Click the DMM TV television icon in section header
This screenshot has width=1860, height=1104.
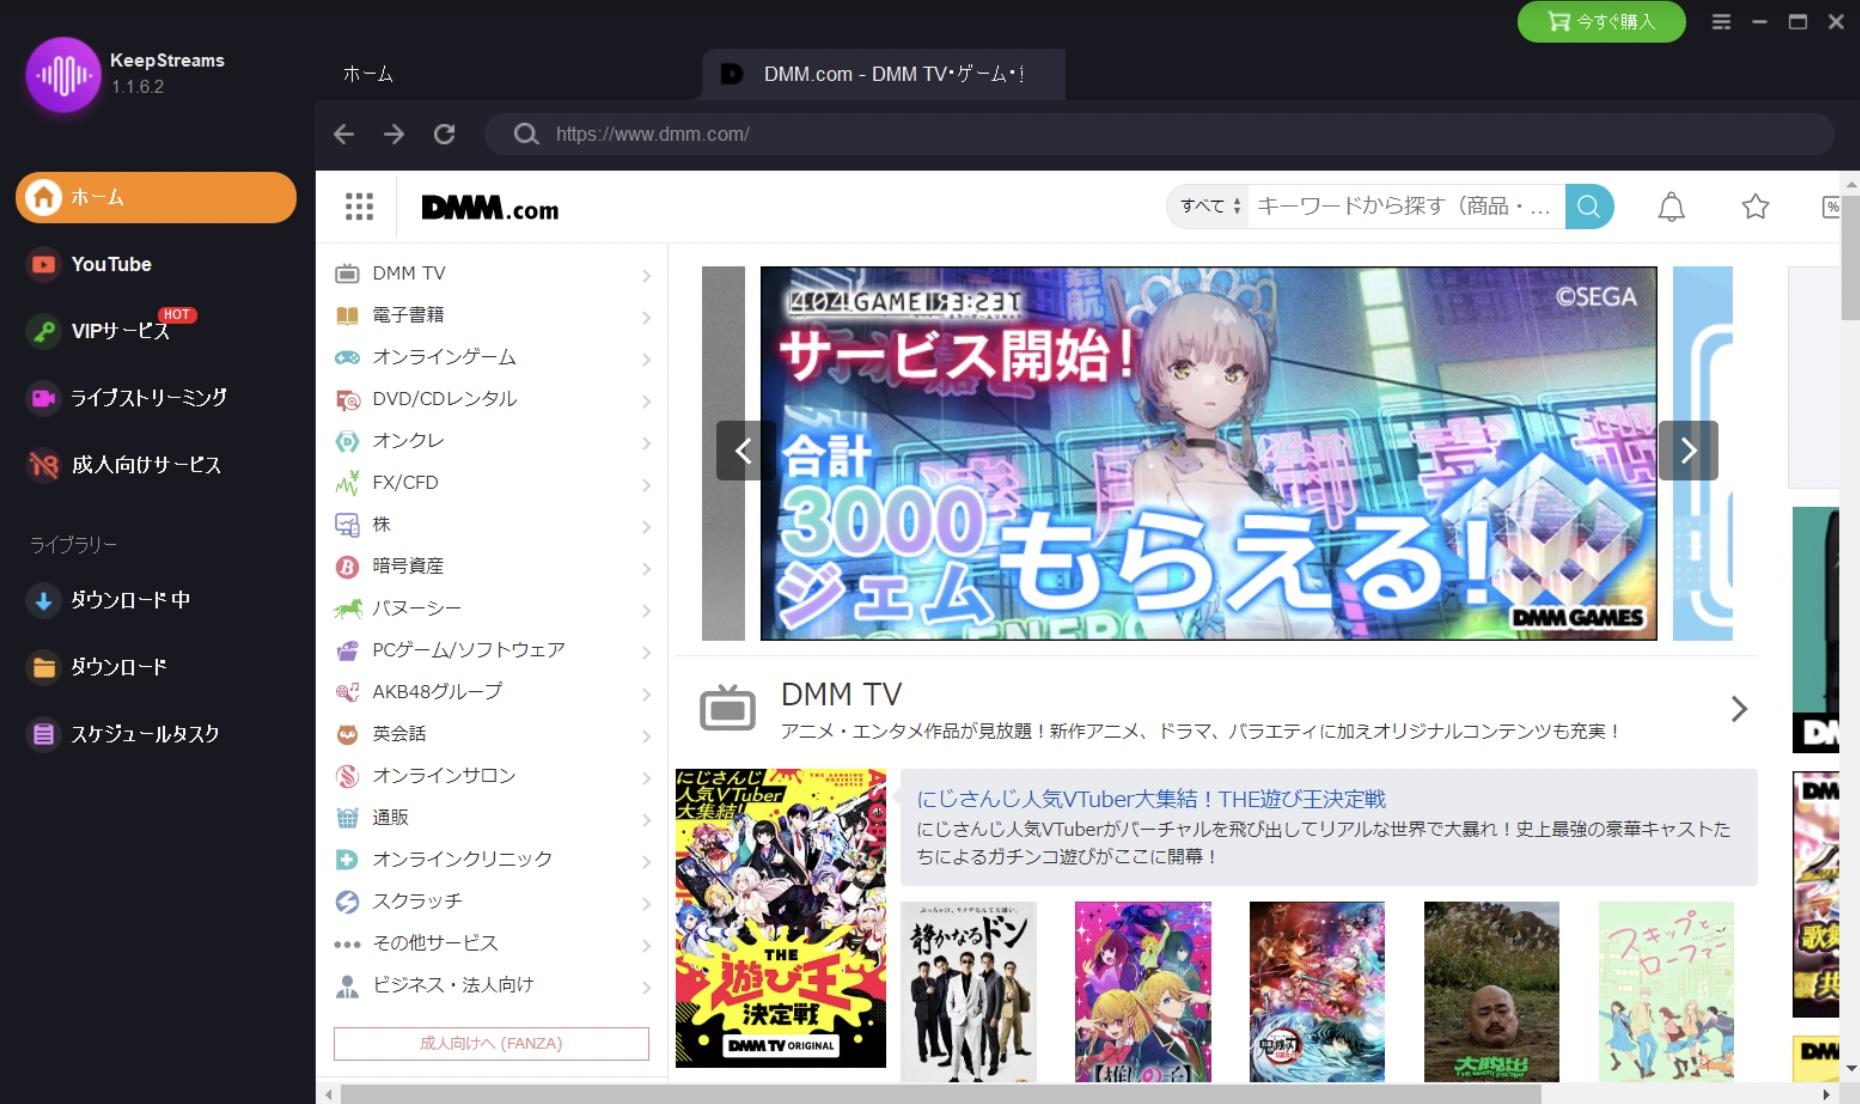[727, 709]
